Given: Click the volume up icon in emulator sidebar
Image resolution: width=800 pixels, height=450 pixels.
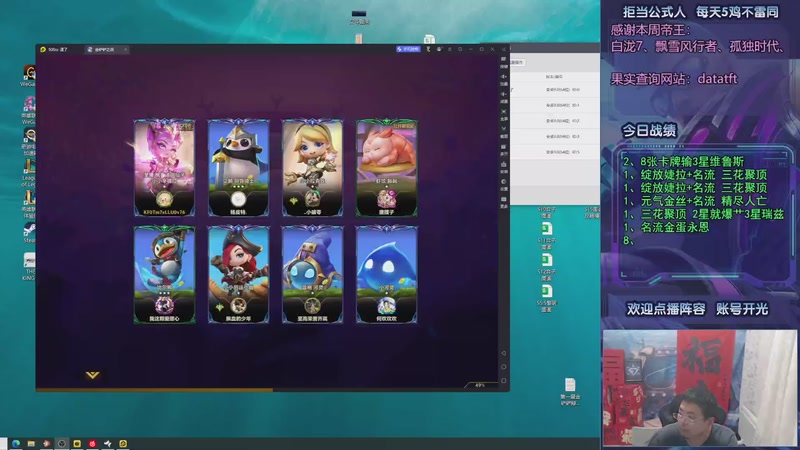Looking at the screenshot, I should 504,79.
